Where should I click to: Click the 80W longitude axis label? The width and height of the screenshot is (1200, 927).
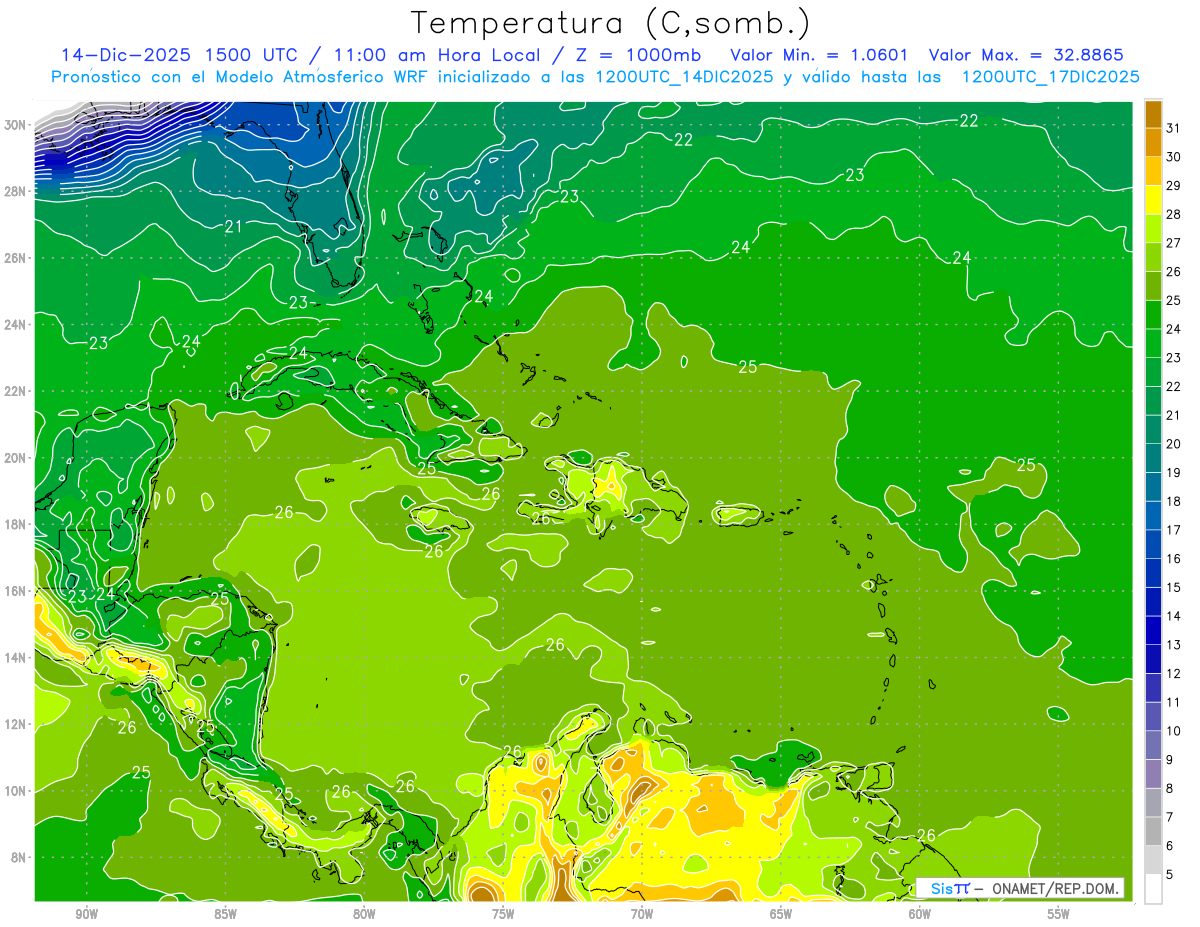[364, 914]
